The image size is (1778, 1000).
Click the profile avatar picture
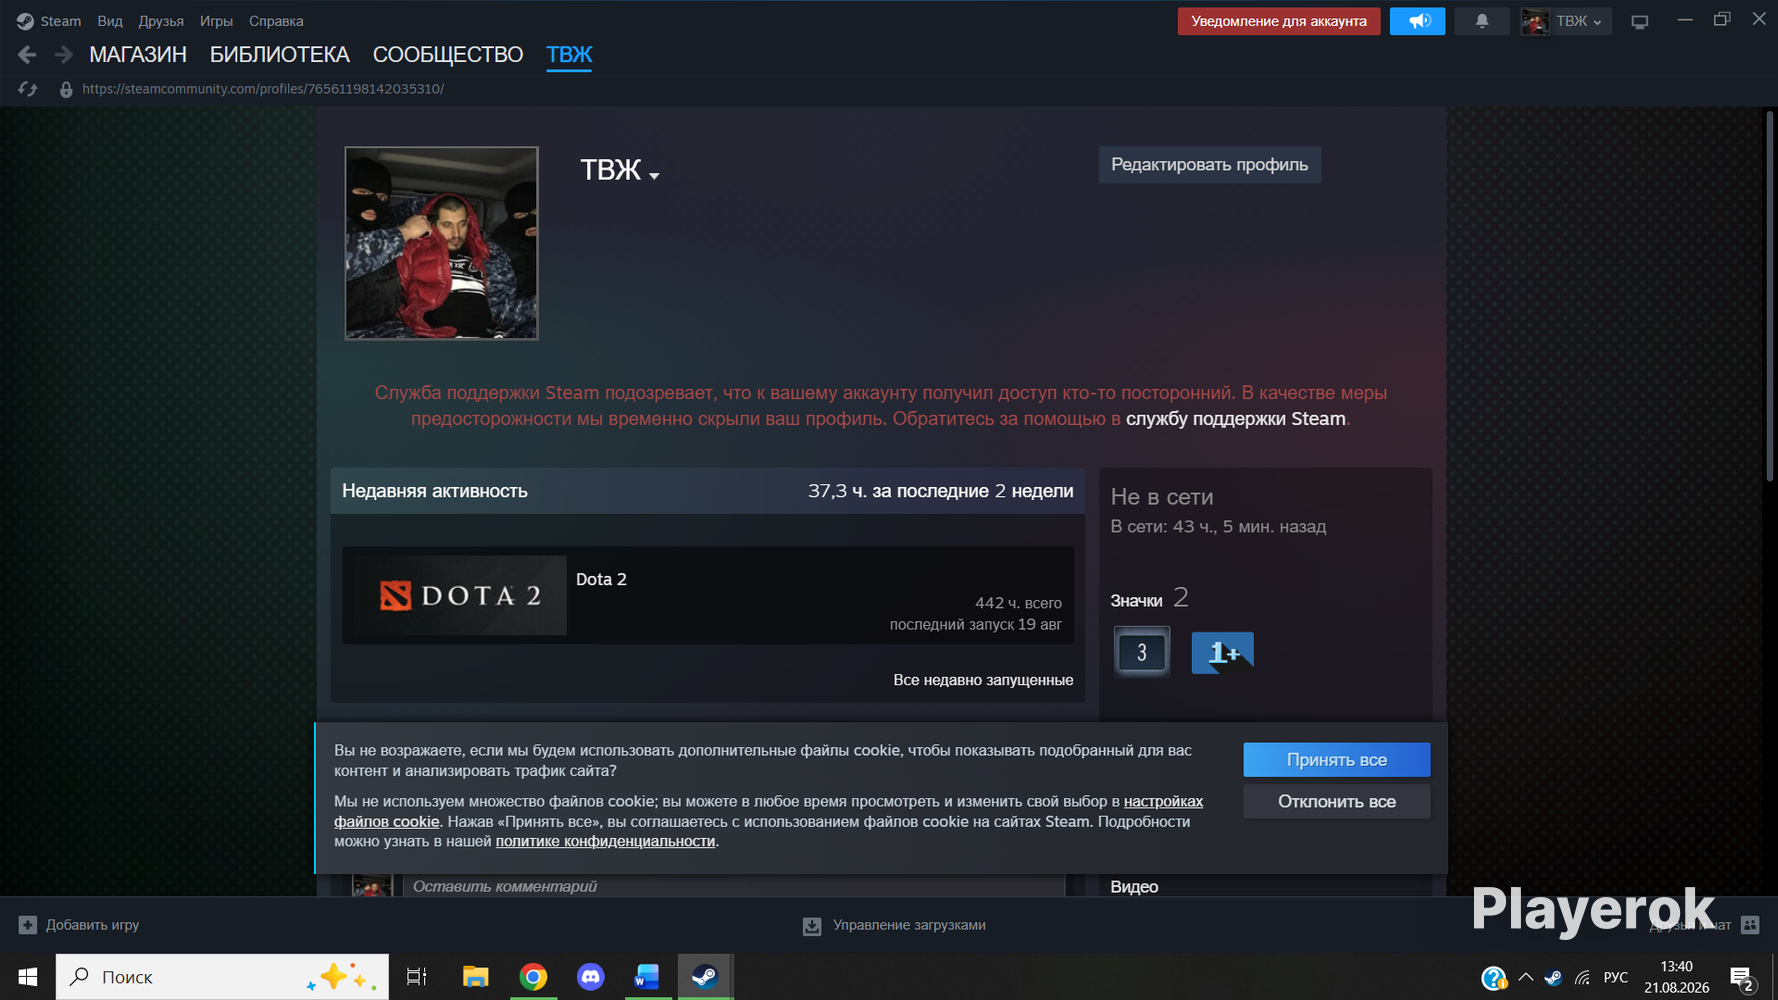[441, 243]
